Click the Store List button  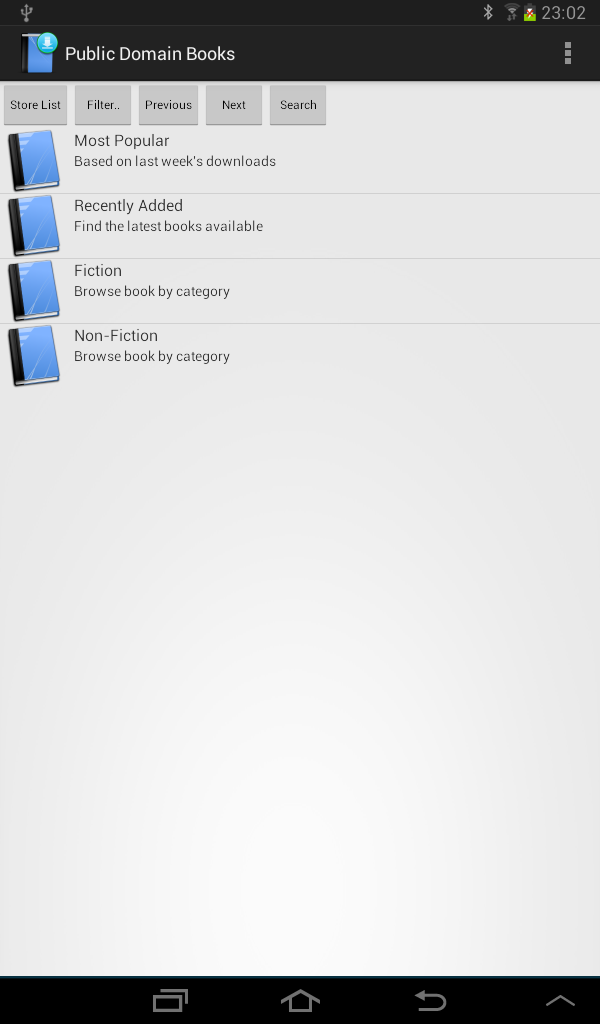(35, 104)
